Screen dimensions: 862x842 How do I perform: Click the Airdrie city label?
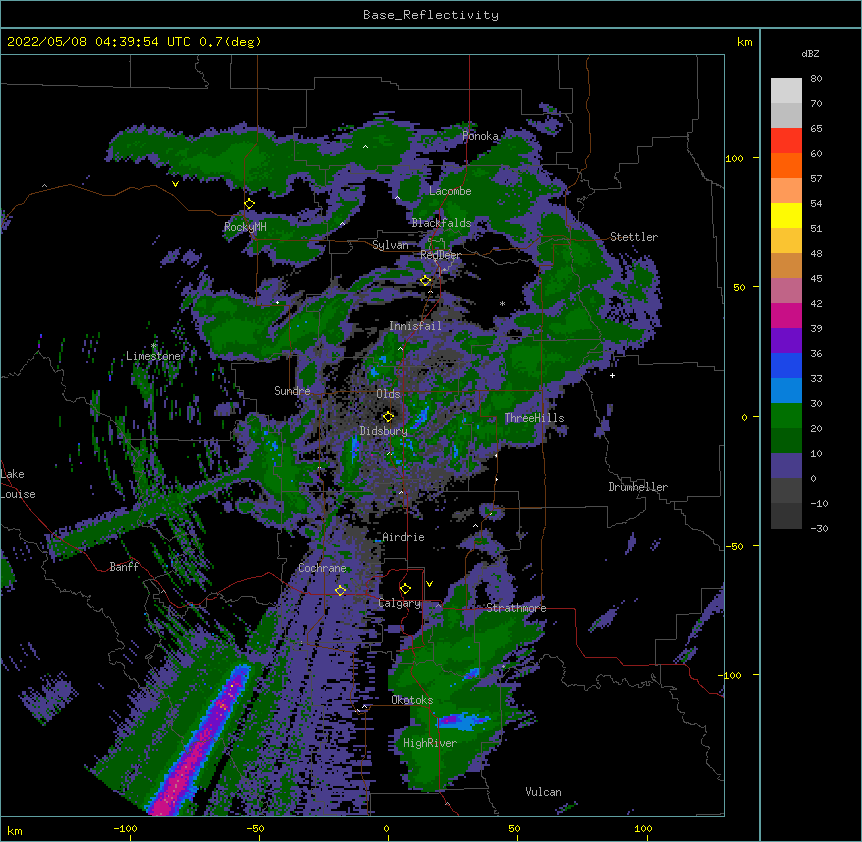point(404,537)
